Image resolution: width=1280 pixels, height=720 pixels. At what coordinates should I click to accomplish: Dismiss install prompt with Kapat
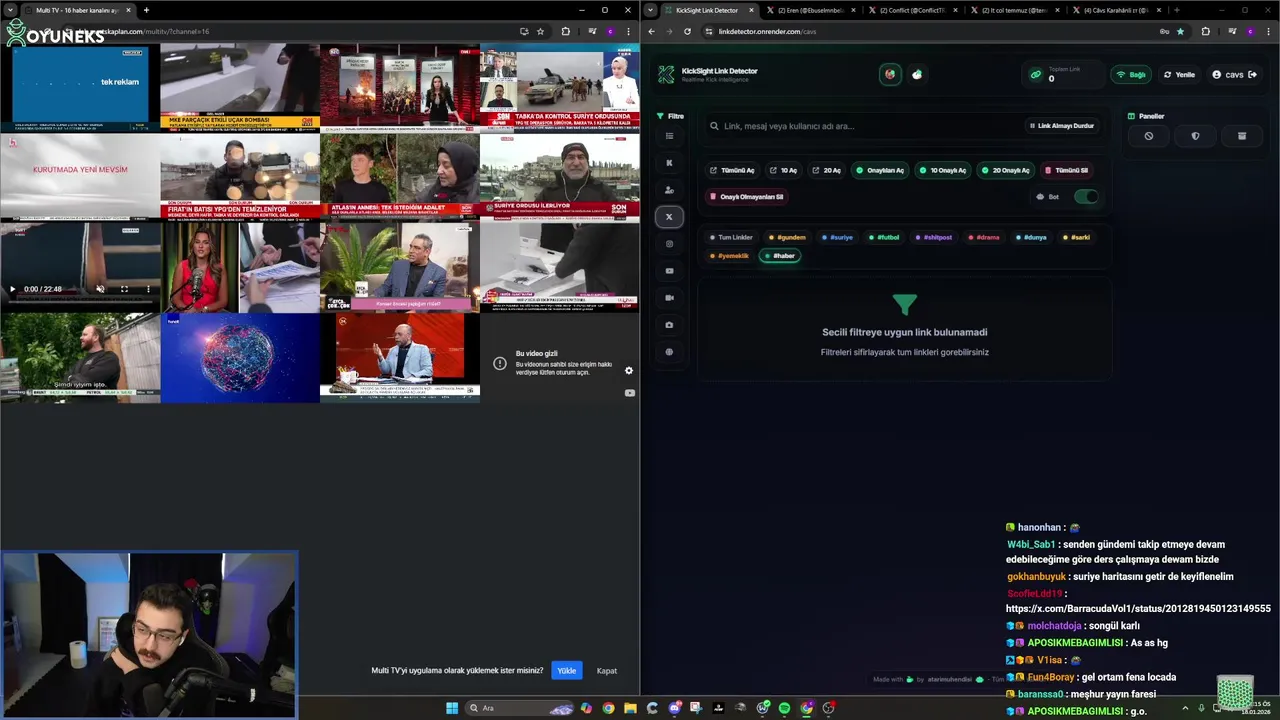[607, 670]
